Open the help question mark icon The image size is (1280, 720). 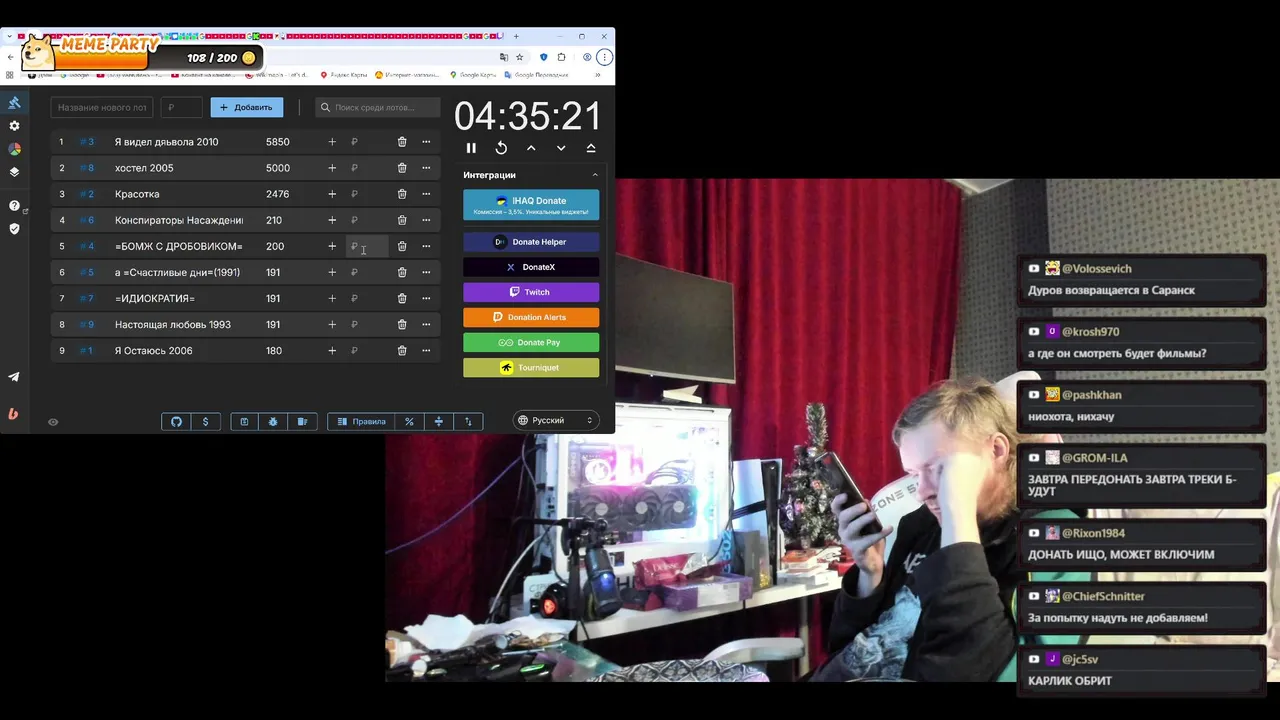pyautogui.click(x=14, y=206)
